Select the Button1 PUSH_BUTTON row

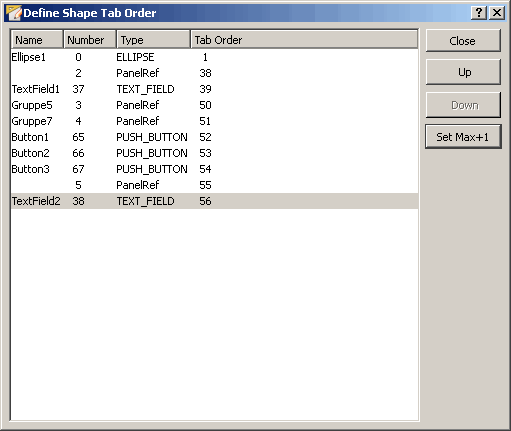214,137
